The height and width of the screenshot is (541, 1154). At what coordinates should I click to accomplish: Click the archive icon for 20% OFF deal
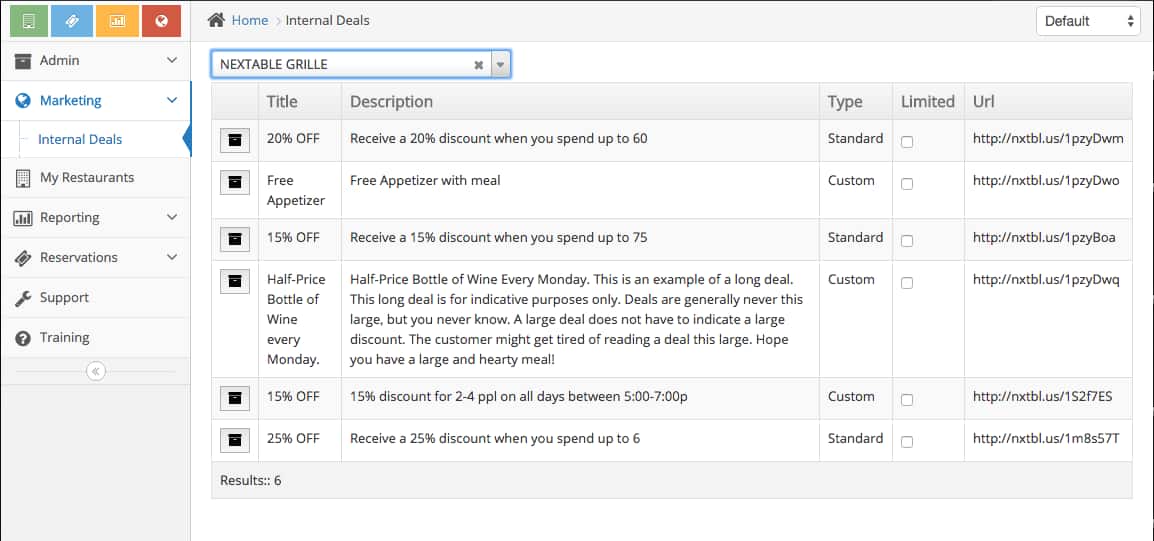coord(234,141)
